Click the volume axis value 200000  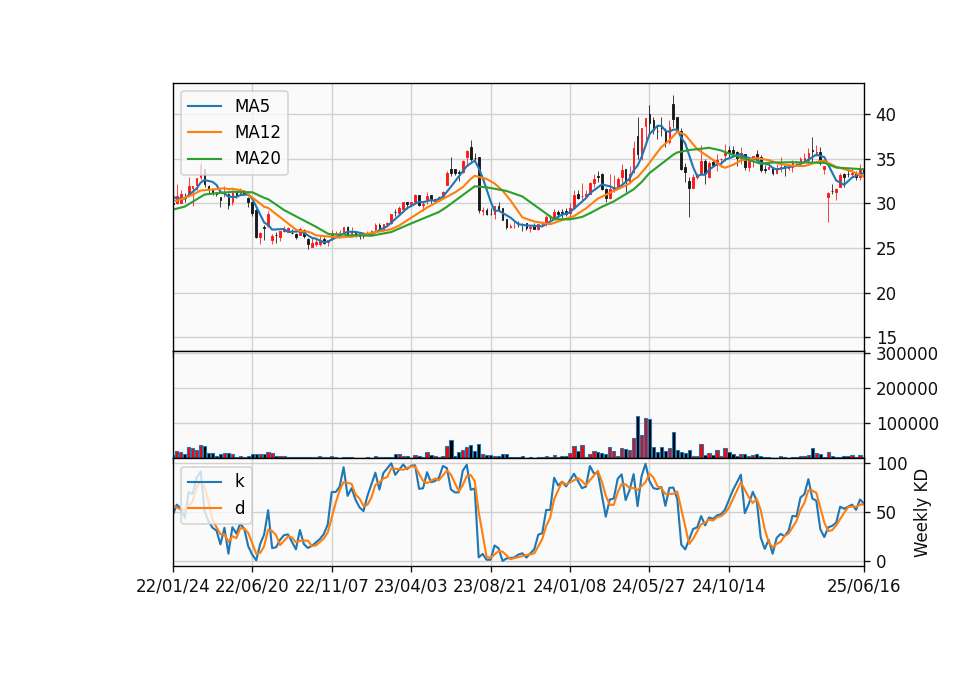tap(907, 389)
